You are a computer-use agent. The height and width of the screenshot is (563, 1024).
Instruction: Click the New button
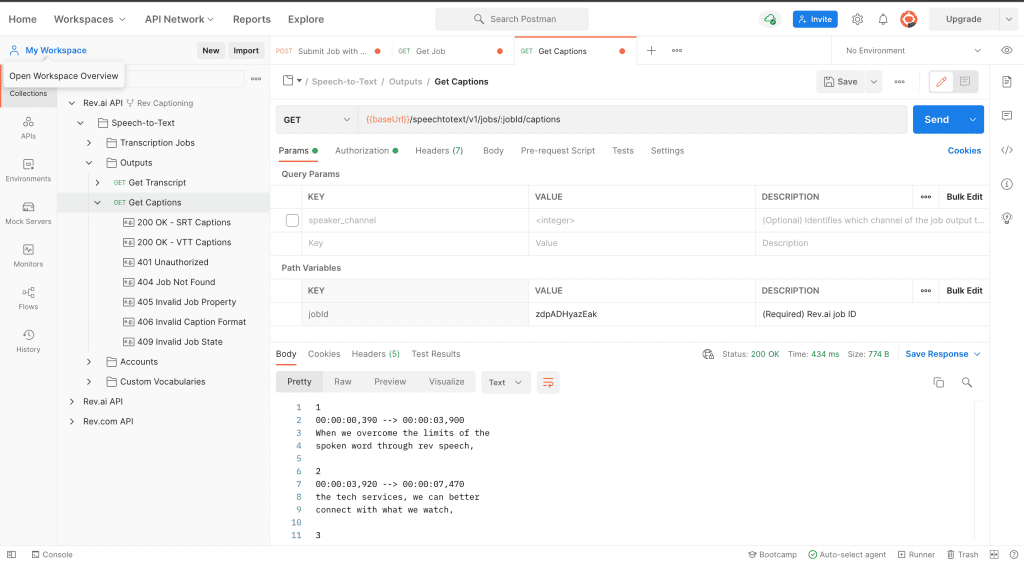[x=211, y=50]
